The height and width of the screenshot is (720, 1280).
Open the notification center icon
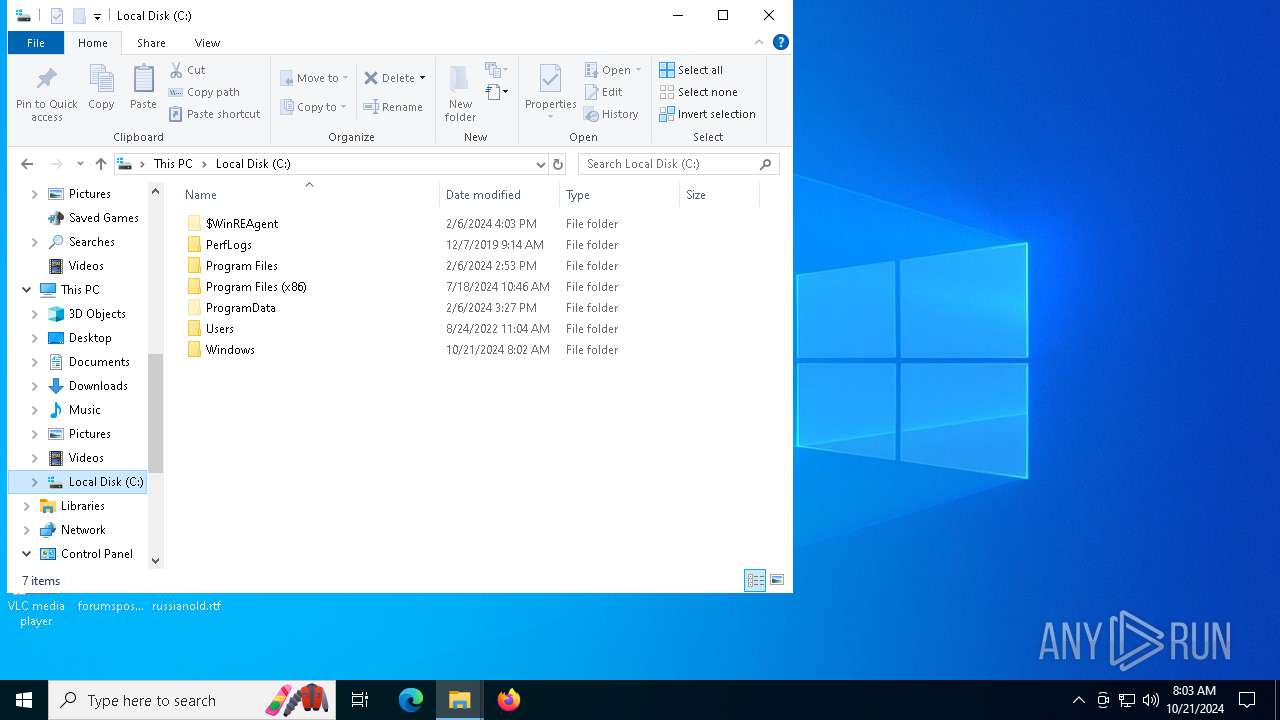pyautogui.click(x=1247, y=700)
